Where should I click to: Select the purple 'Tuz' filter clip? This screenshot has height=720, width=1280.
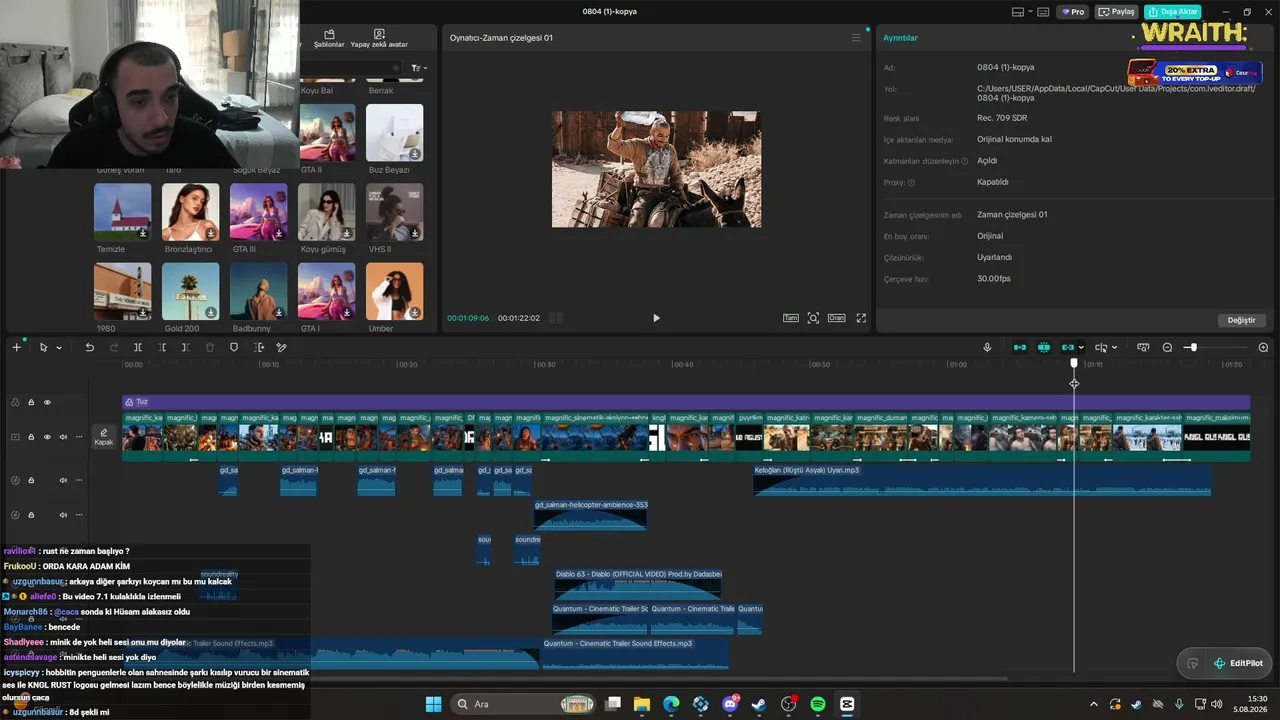[x=686, y=402]
